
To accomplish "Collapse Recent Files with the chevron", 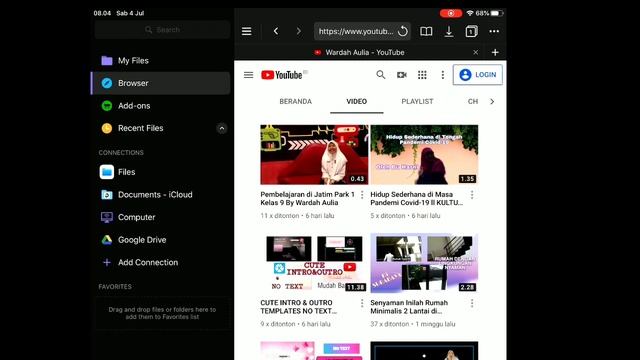I will pos(222,129).
